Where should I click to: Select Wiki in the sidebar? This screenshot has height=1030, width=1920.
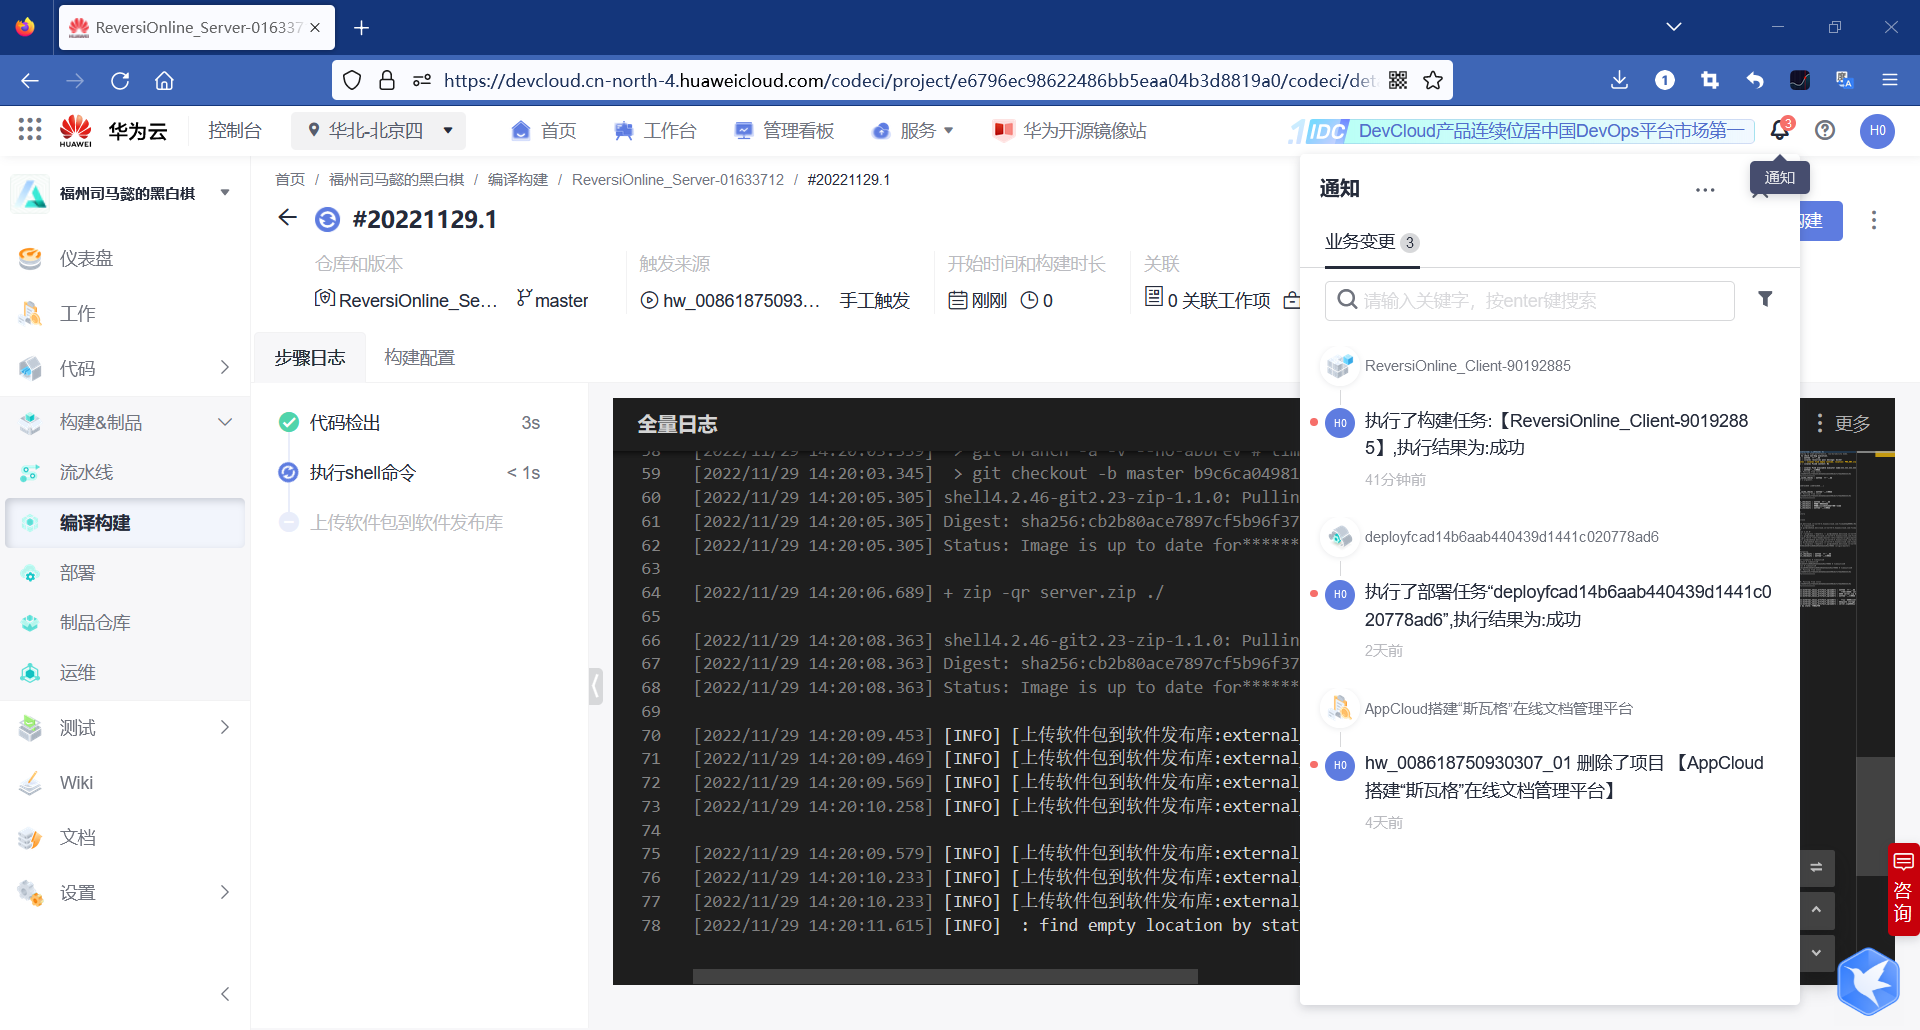coord(125,783)
